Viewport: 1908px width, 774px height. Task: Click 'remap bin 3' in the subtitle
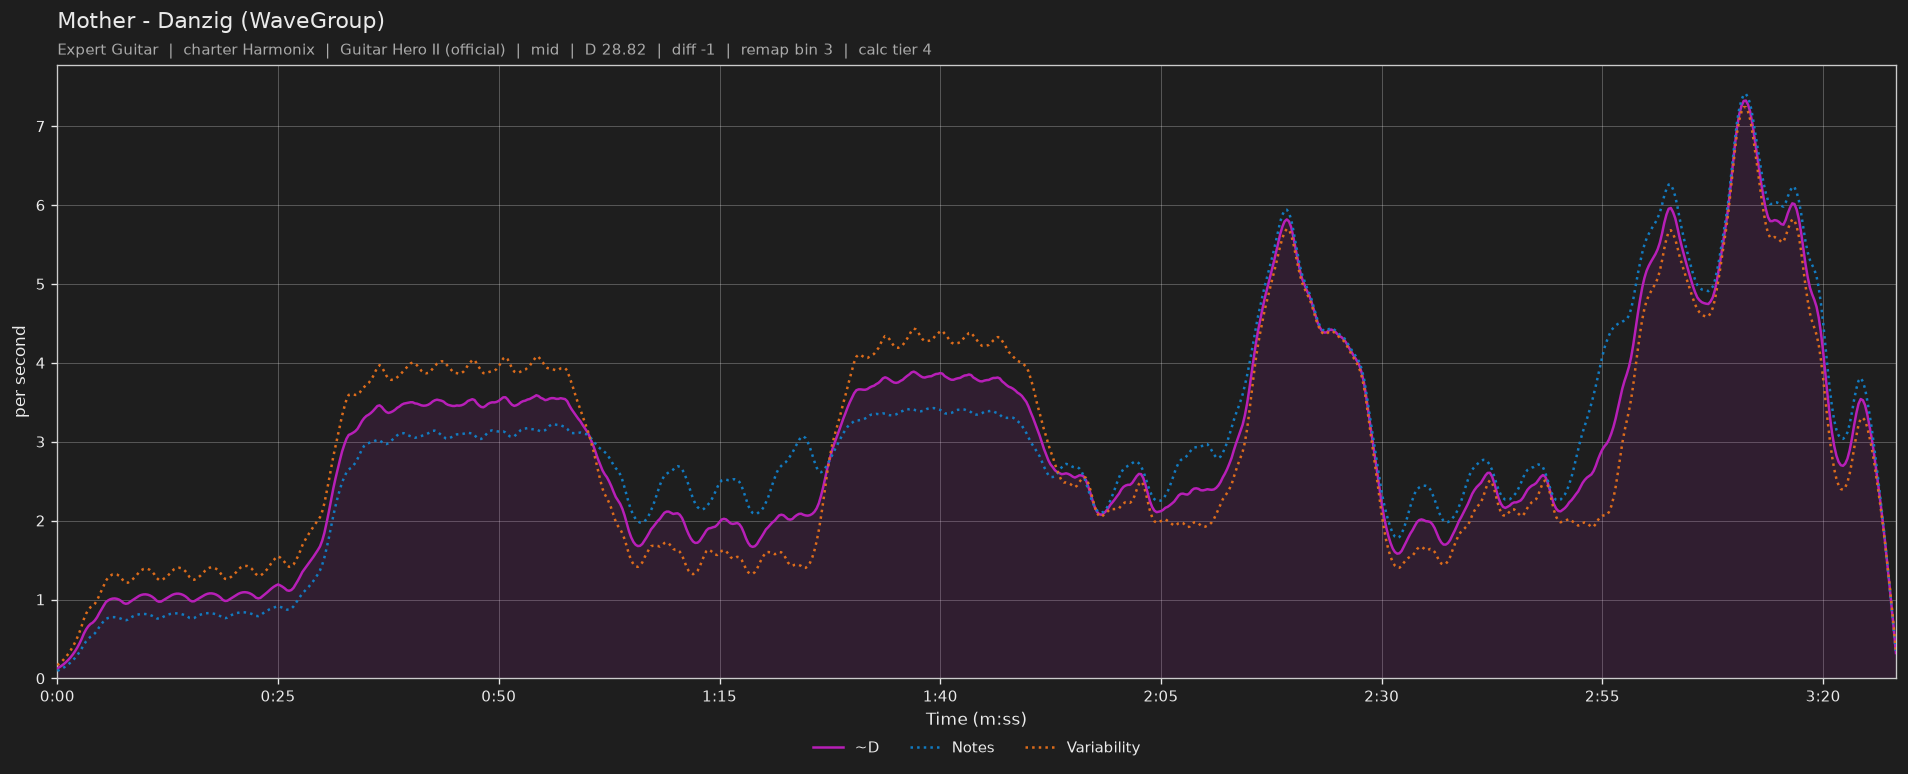(787, 50)
